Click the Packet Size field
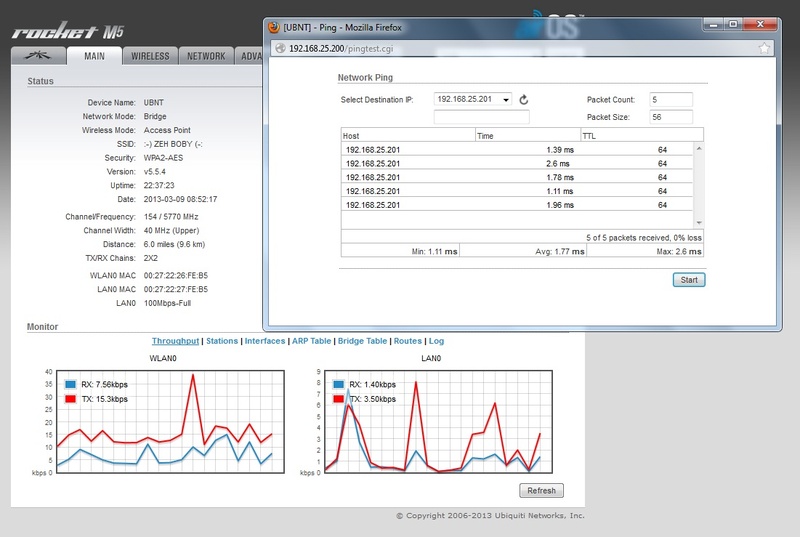The width and height of the screenshot is (800, 537). coord(671,117)
